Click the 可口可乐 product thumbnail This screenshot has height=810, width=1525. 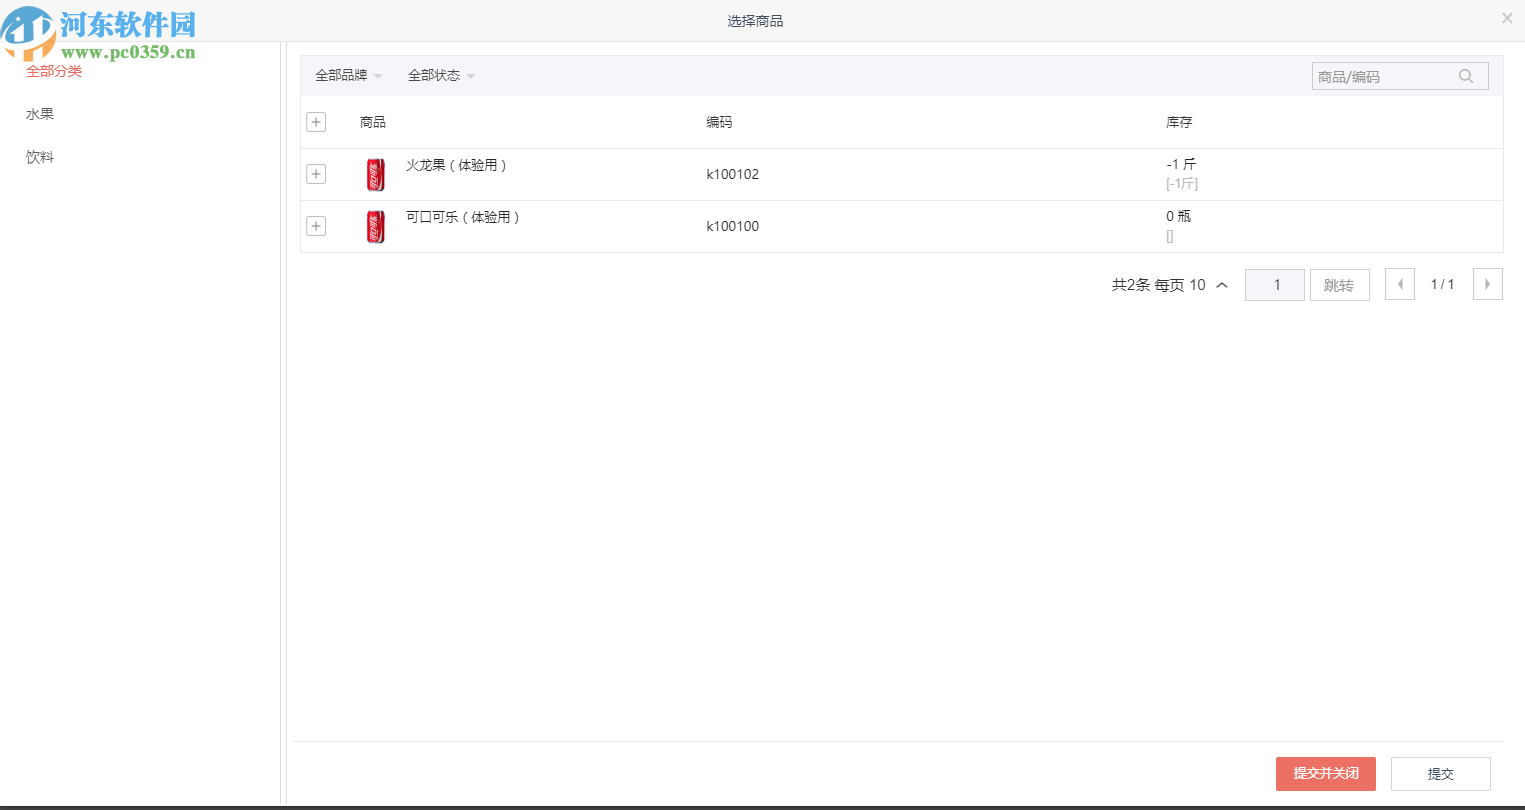[x=376, y=227]
